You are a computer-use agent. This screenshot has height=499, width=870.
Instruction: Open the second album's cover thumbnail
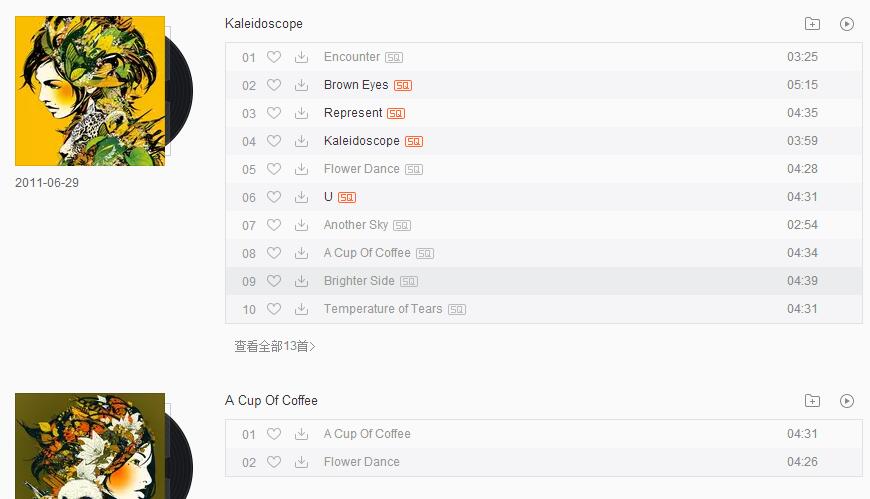click(x=90, y=446)
